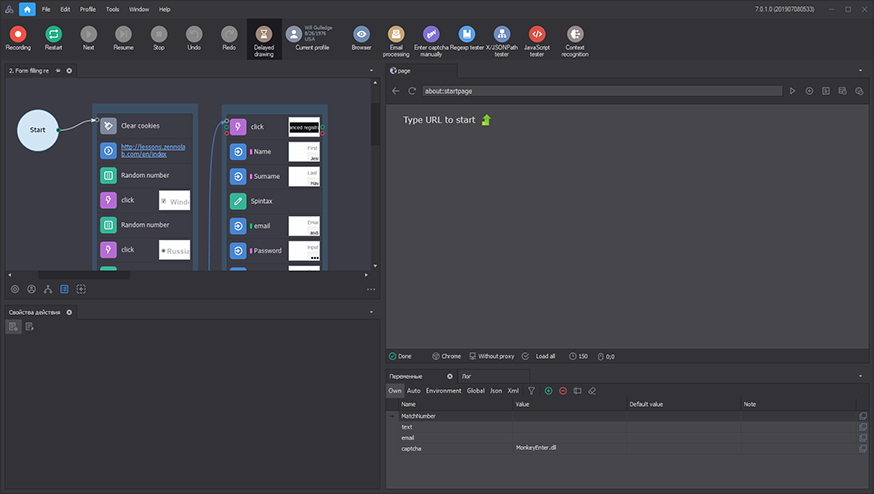874x494 pixels.
Task: Select the Global variables filter
Action: point(475,391)
